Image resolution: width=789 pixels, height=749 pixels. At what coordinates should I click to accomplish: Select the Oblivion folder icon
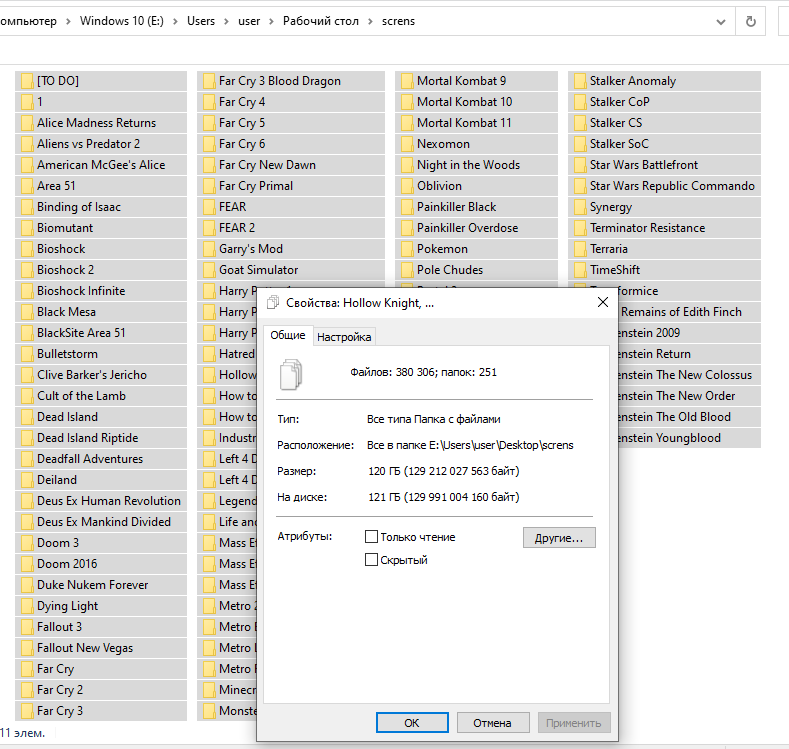[407, 186]
